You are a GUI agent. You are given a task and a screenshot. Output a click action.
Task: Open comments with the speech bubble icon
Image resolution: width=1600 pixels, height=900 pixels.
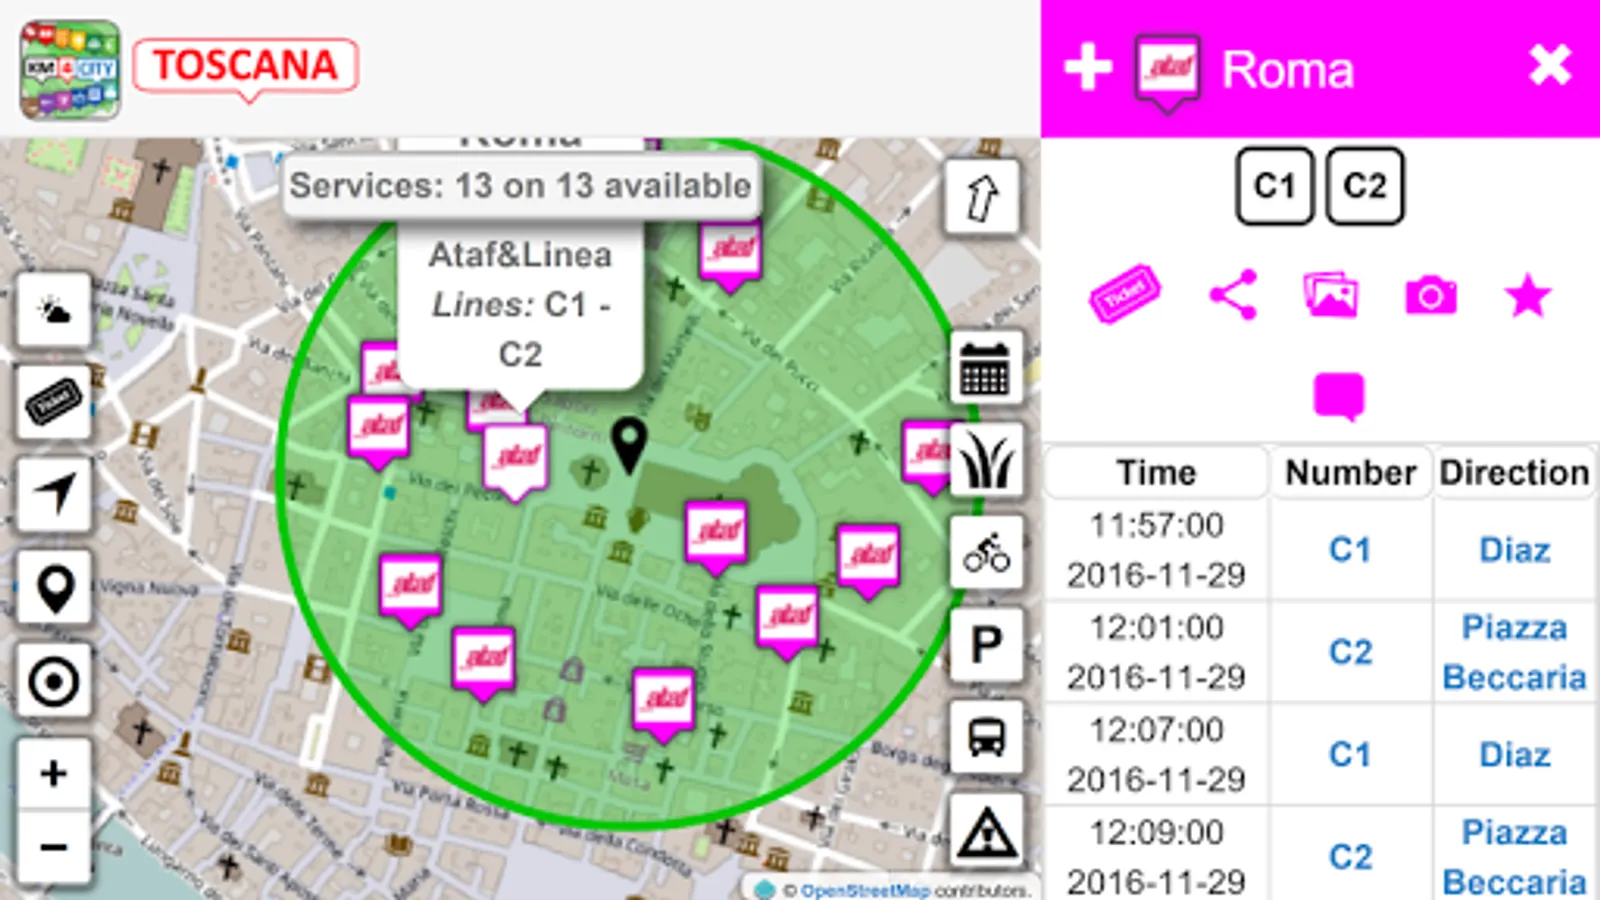pyautogui.click(x=1339, y=396)
